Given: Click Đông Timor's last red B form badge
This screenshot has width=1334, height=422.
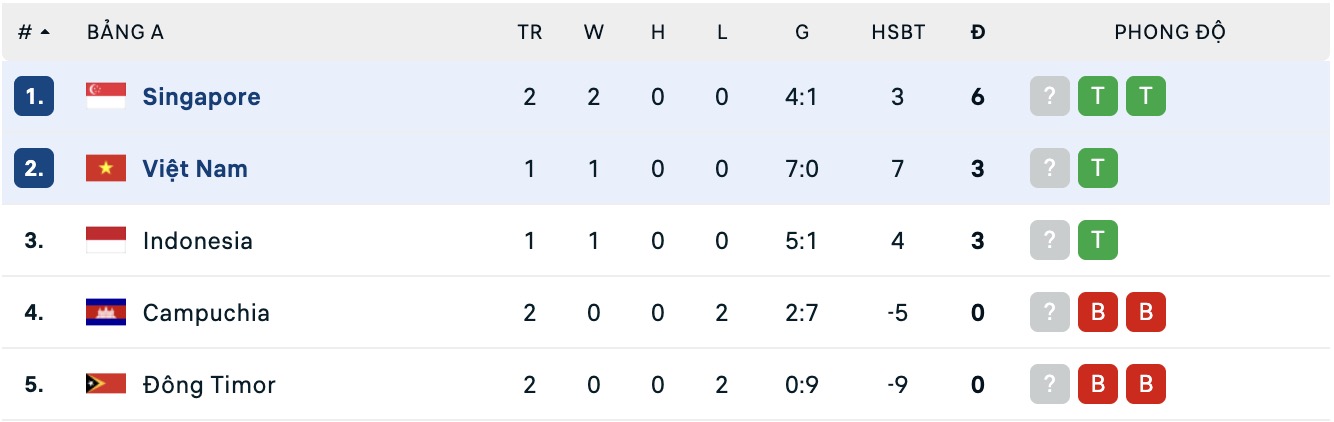Looking at the screenshot, I should tap(1146, 384).
